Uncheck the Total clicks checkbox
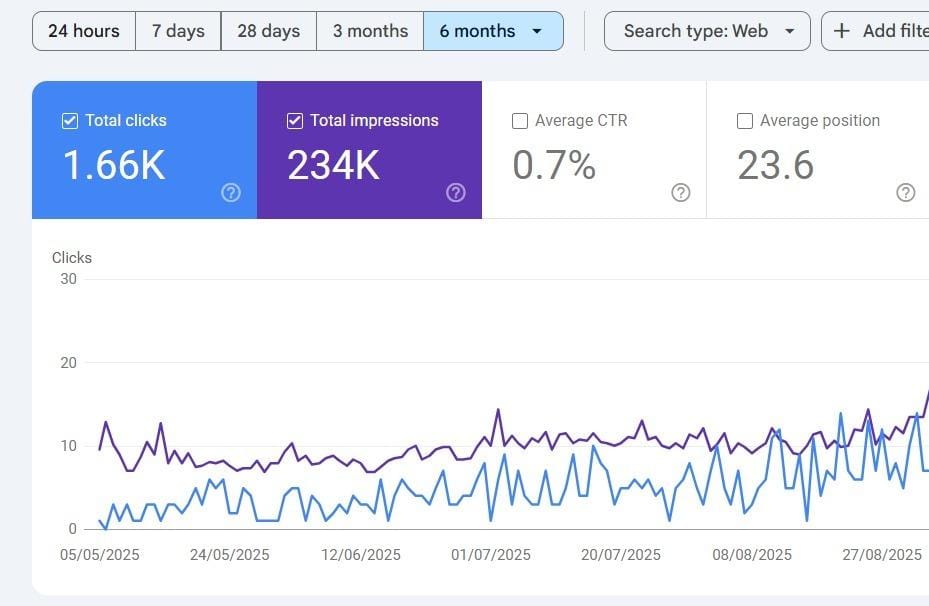Image resolution: width=929 pixels, height=606 pixels. coord(70,121)
